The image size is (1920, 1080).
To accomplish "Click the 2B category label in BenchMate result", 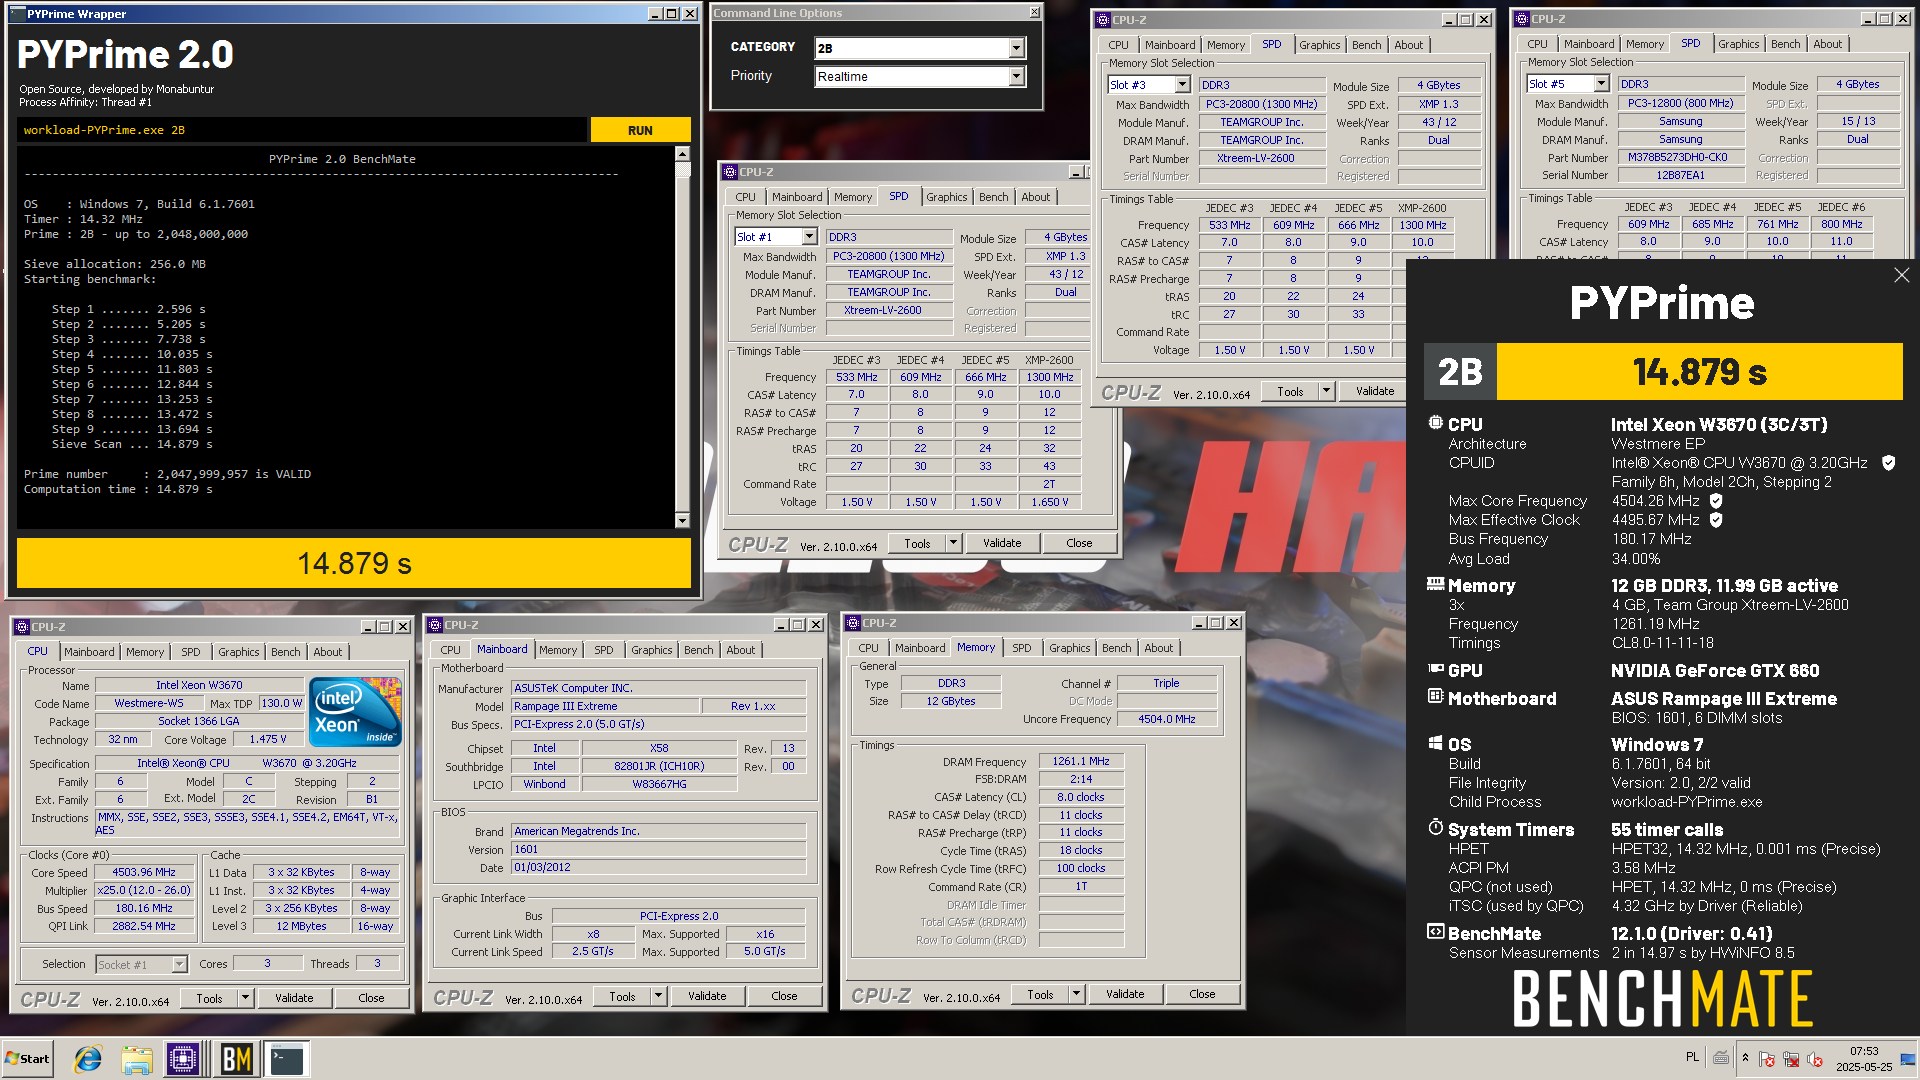I will [1460, 372].
